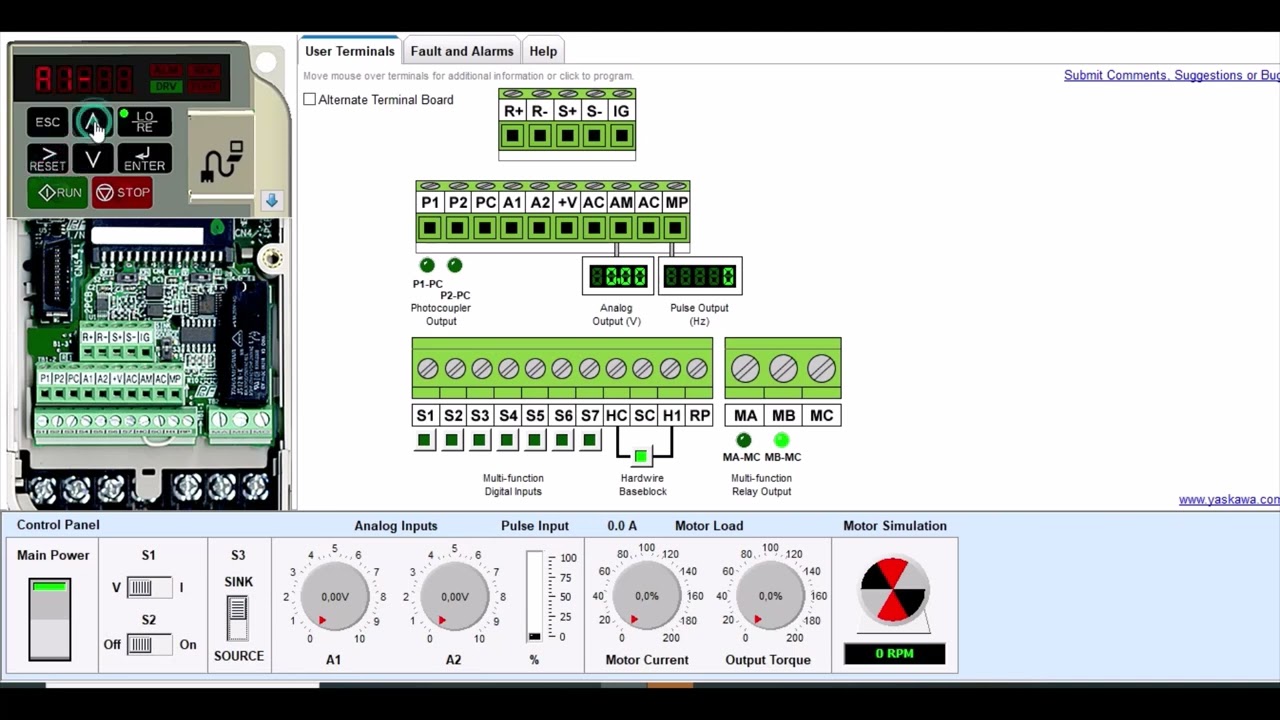This screenshot has height=720, width=1280.
Task: Open the Fault and Alarms tab
Action: (462, 51)
